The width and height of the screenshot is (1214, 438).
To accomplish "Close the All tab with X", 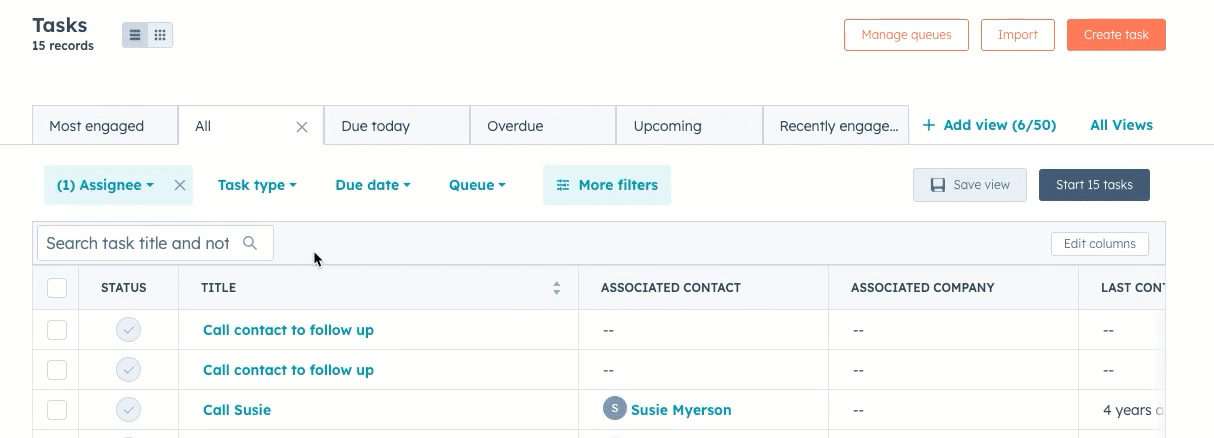I will click(302, 127).
